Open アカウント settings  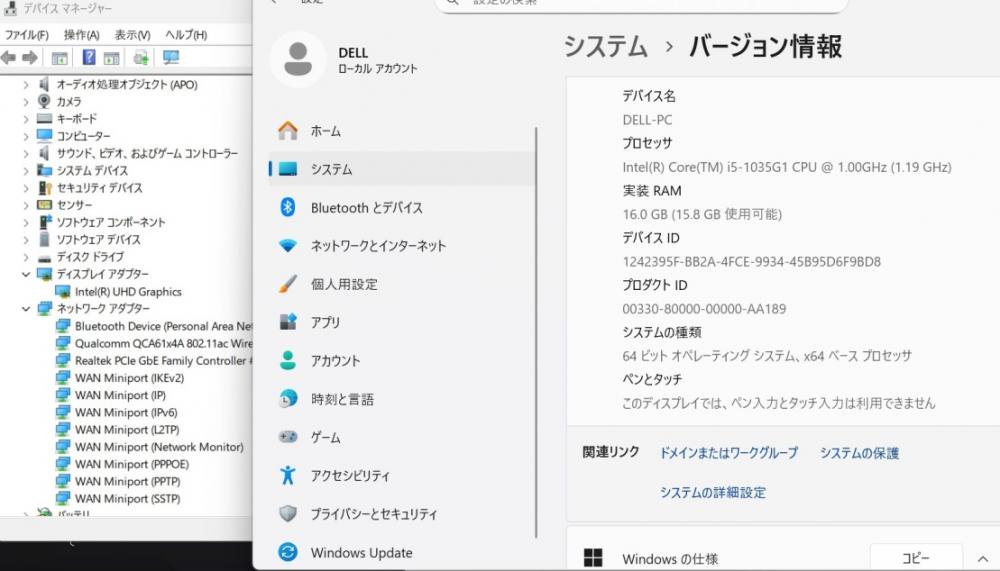click(402, 360)
